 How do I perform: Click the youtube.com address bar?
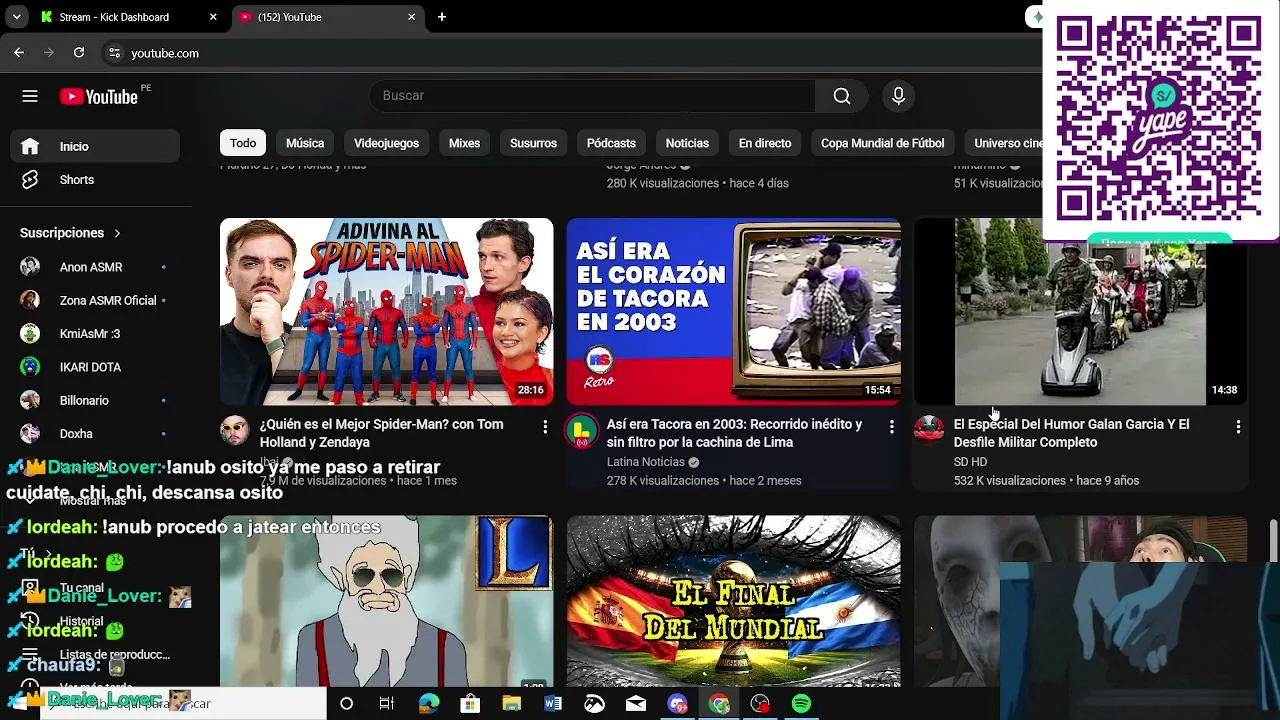pos(570,53)
